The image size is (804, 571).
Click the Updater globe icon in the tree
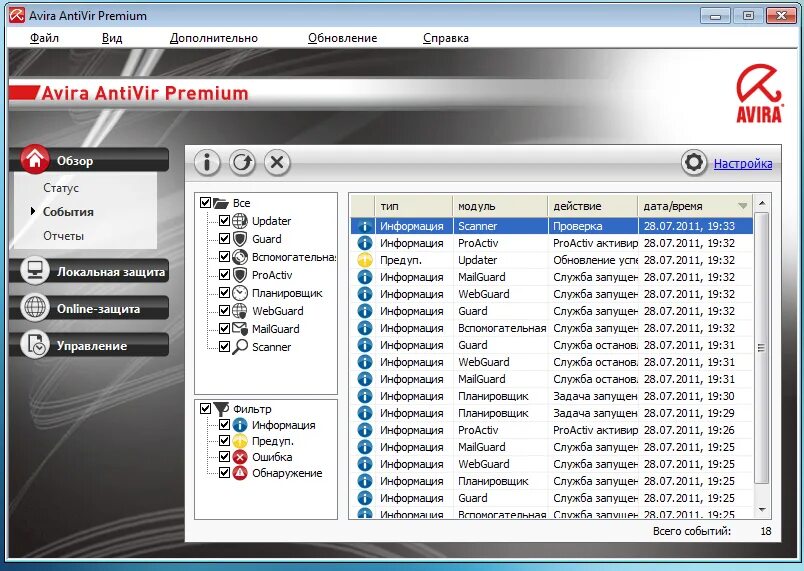[239, 221]
